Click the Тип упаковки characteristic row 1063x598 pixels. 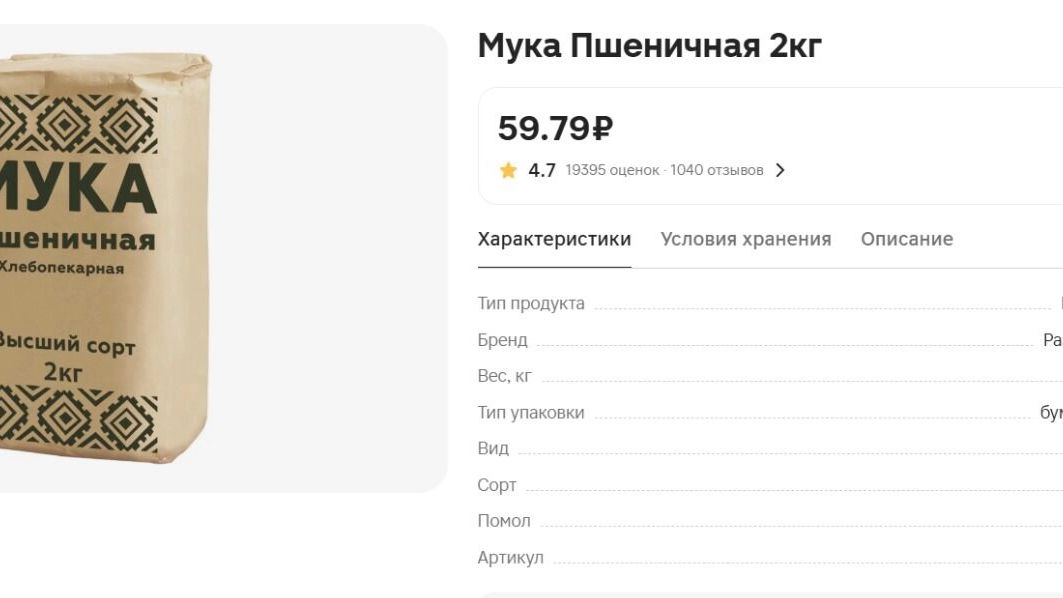(770, 412)
